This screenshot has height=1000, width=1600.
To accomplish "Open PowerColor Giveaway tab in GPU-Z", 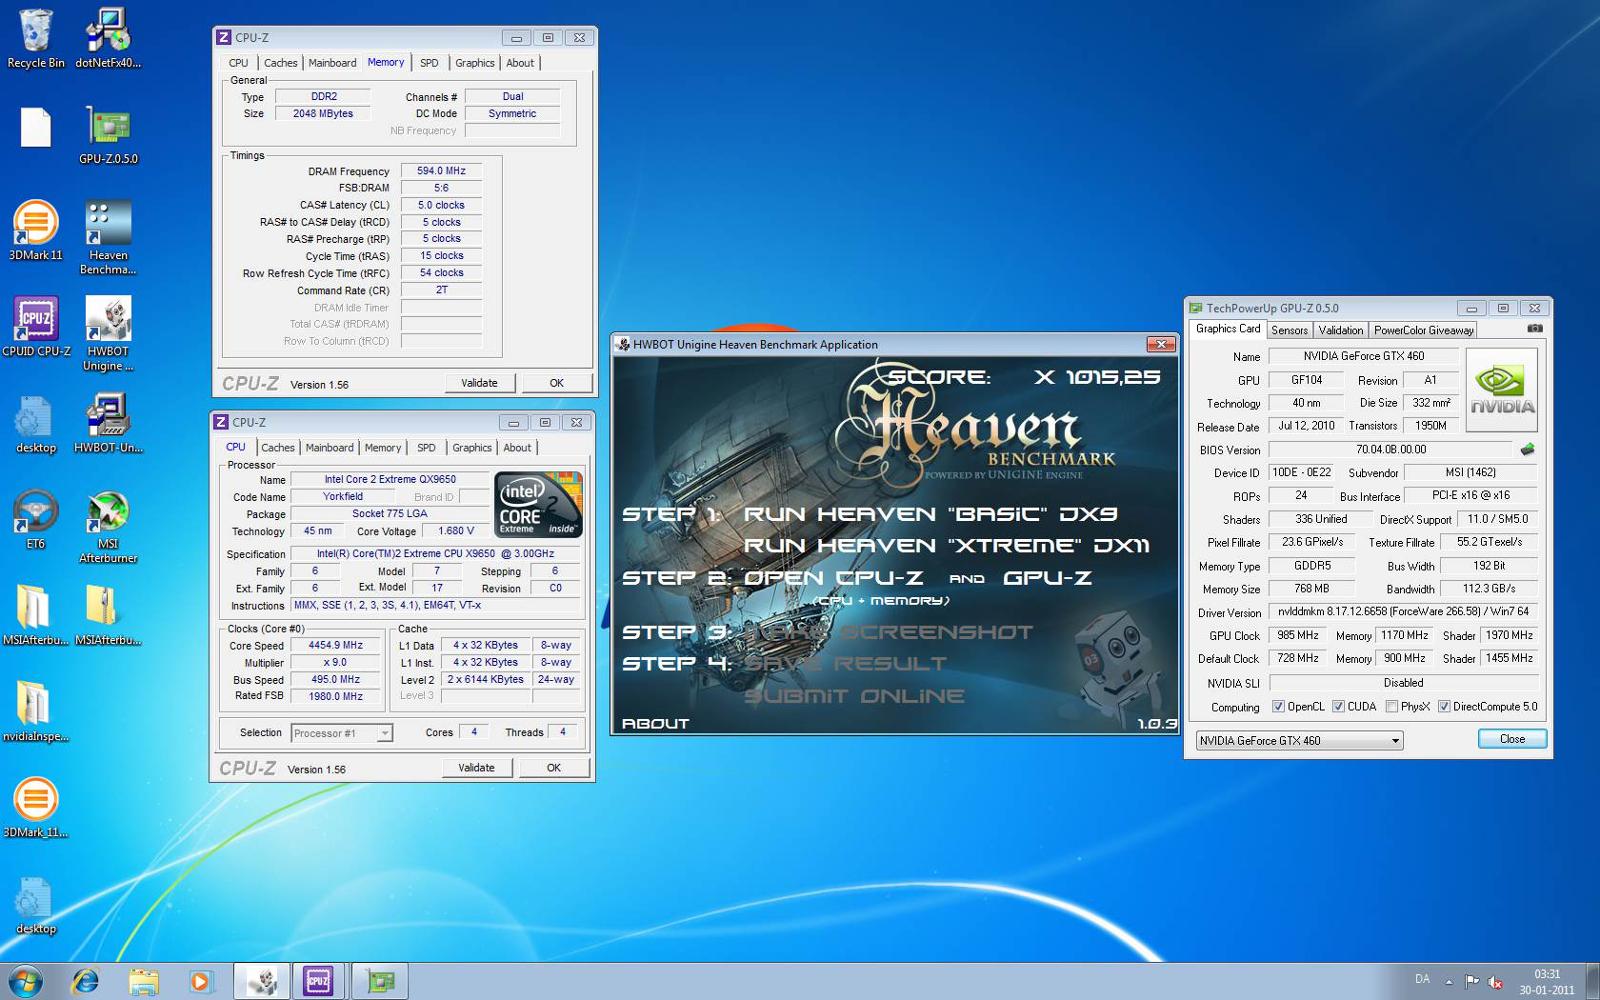I will point(1423,330).
